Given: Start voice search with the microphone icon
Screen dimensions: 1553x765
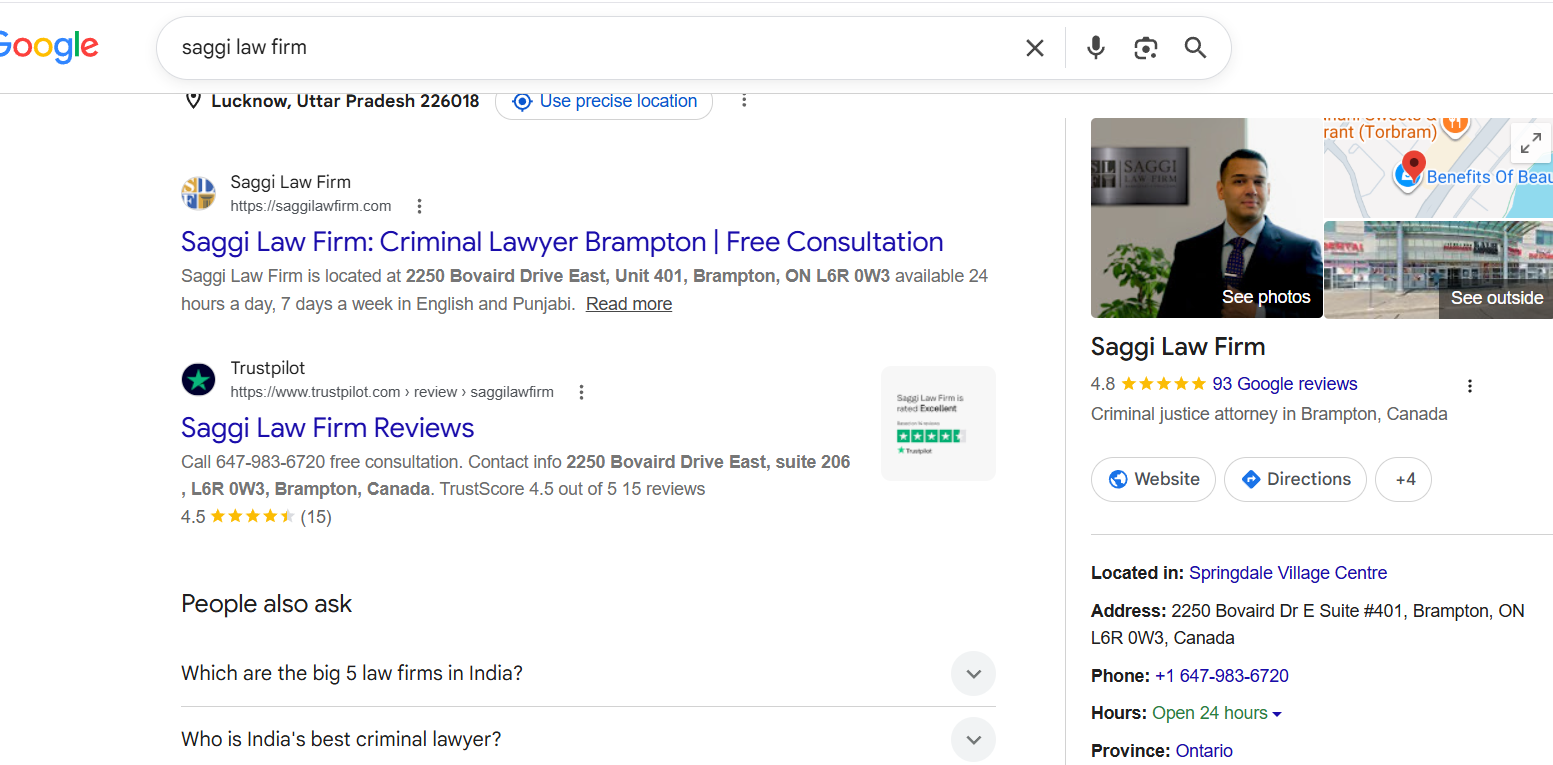Looking at the screenshot, I should 1096,48.
